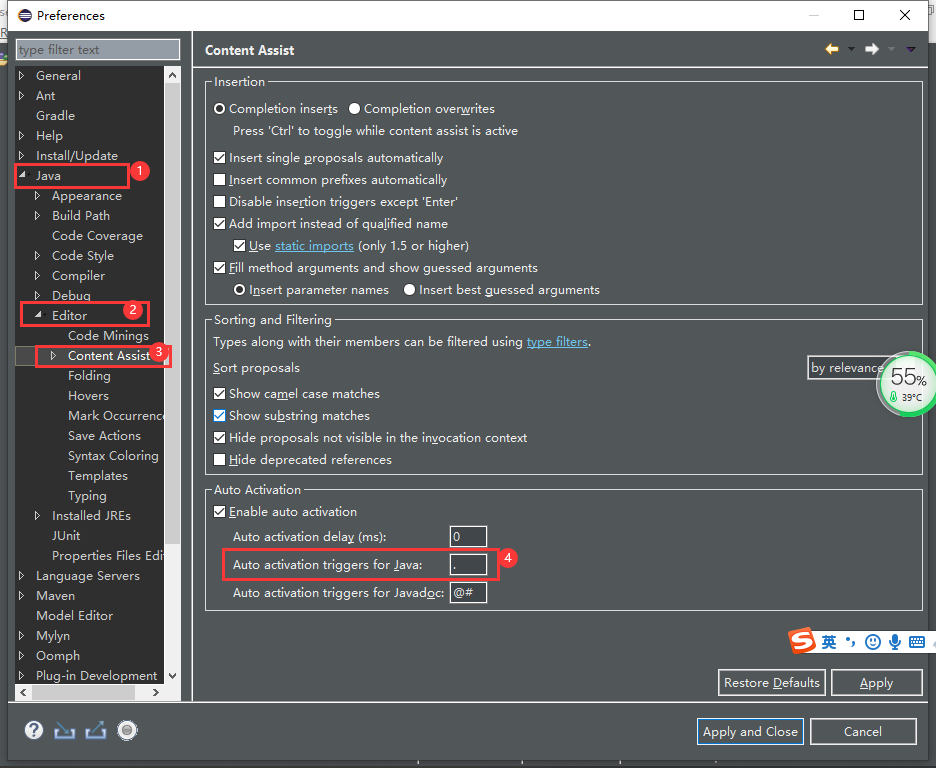Click the Apply and Close button

click(x=750, y=732)
